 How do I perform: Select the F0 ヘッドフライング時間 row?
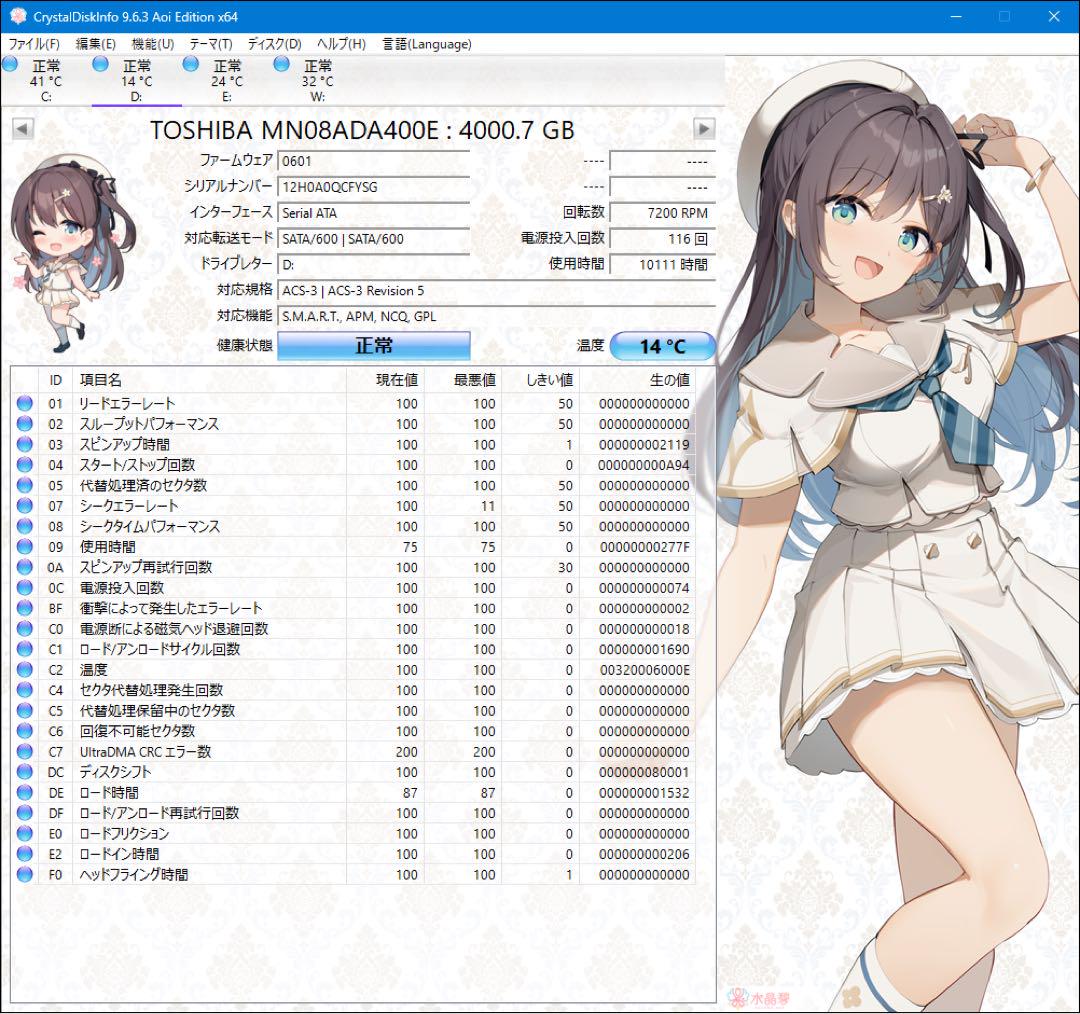353,874
